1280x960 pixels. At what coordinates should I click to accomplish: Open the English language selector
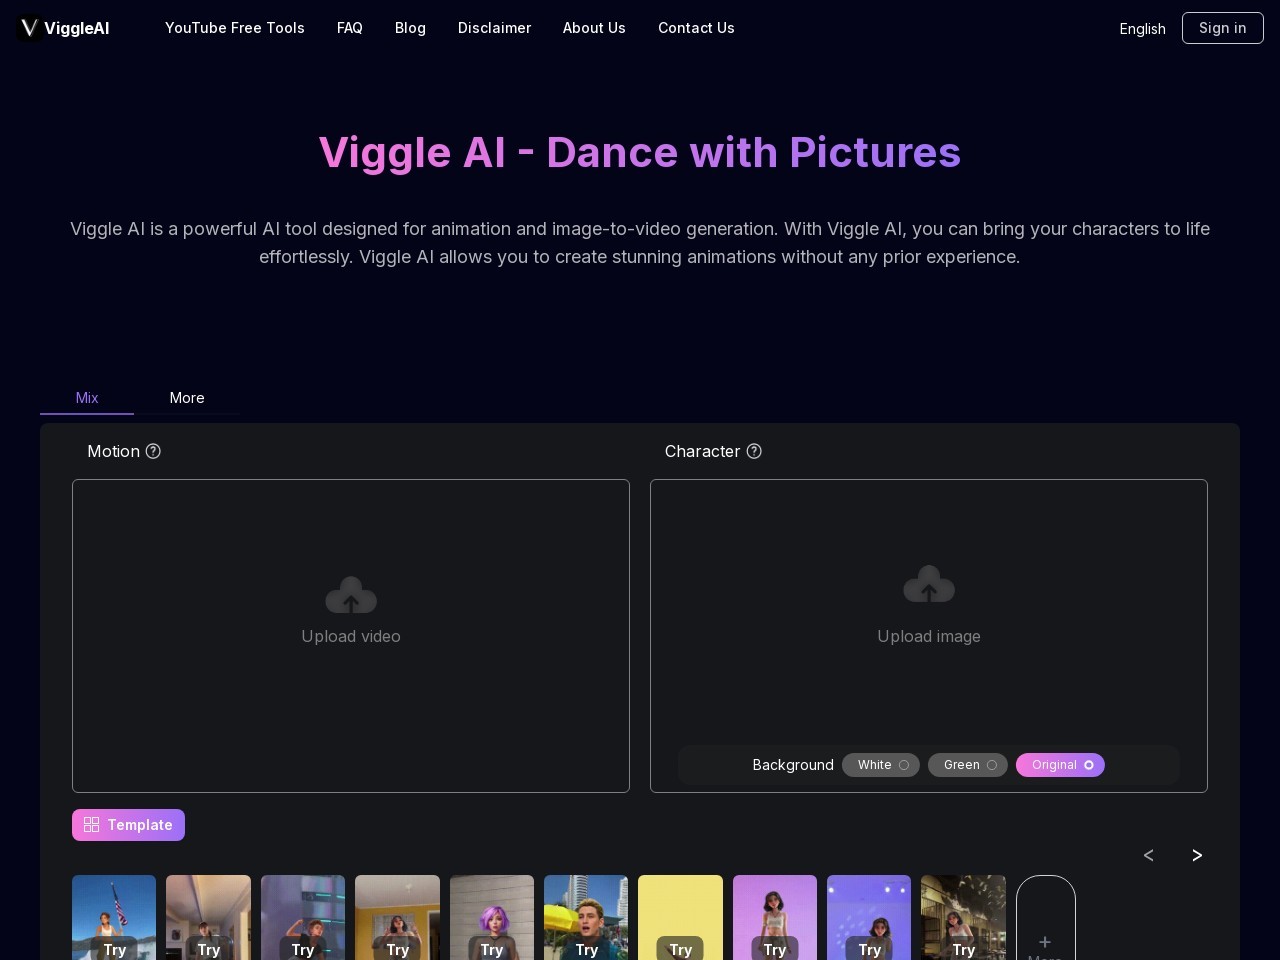(x=1142, y=29)
